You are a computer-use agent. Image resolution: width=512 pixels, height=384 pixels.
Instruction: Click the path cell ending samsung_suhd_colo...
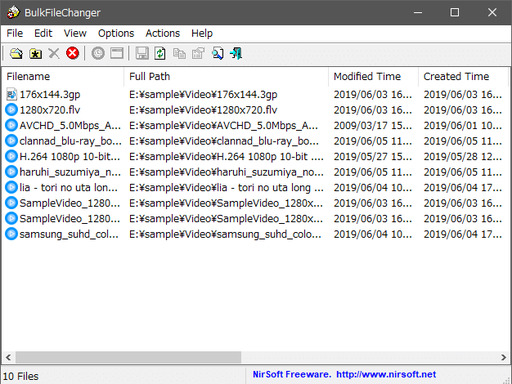click(225, 234)
